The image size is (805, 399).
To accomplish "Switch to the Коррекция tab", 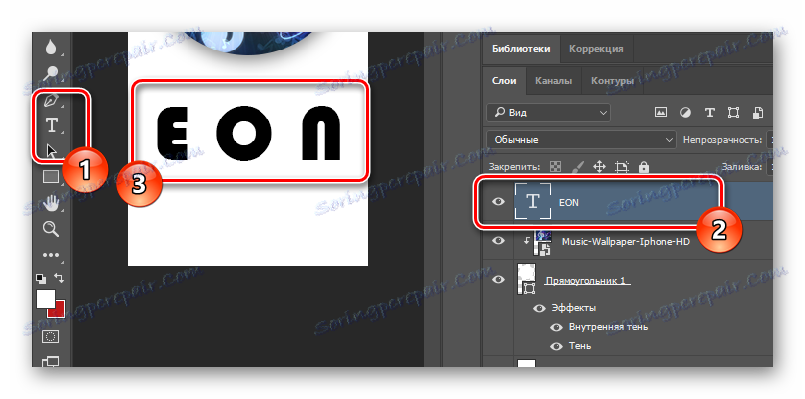I will point(596,49).
